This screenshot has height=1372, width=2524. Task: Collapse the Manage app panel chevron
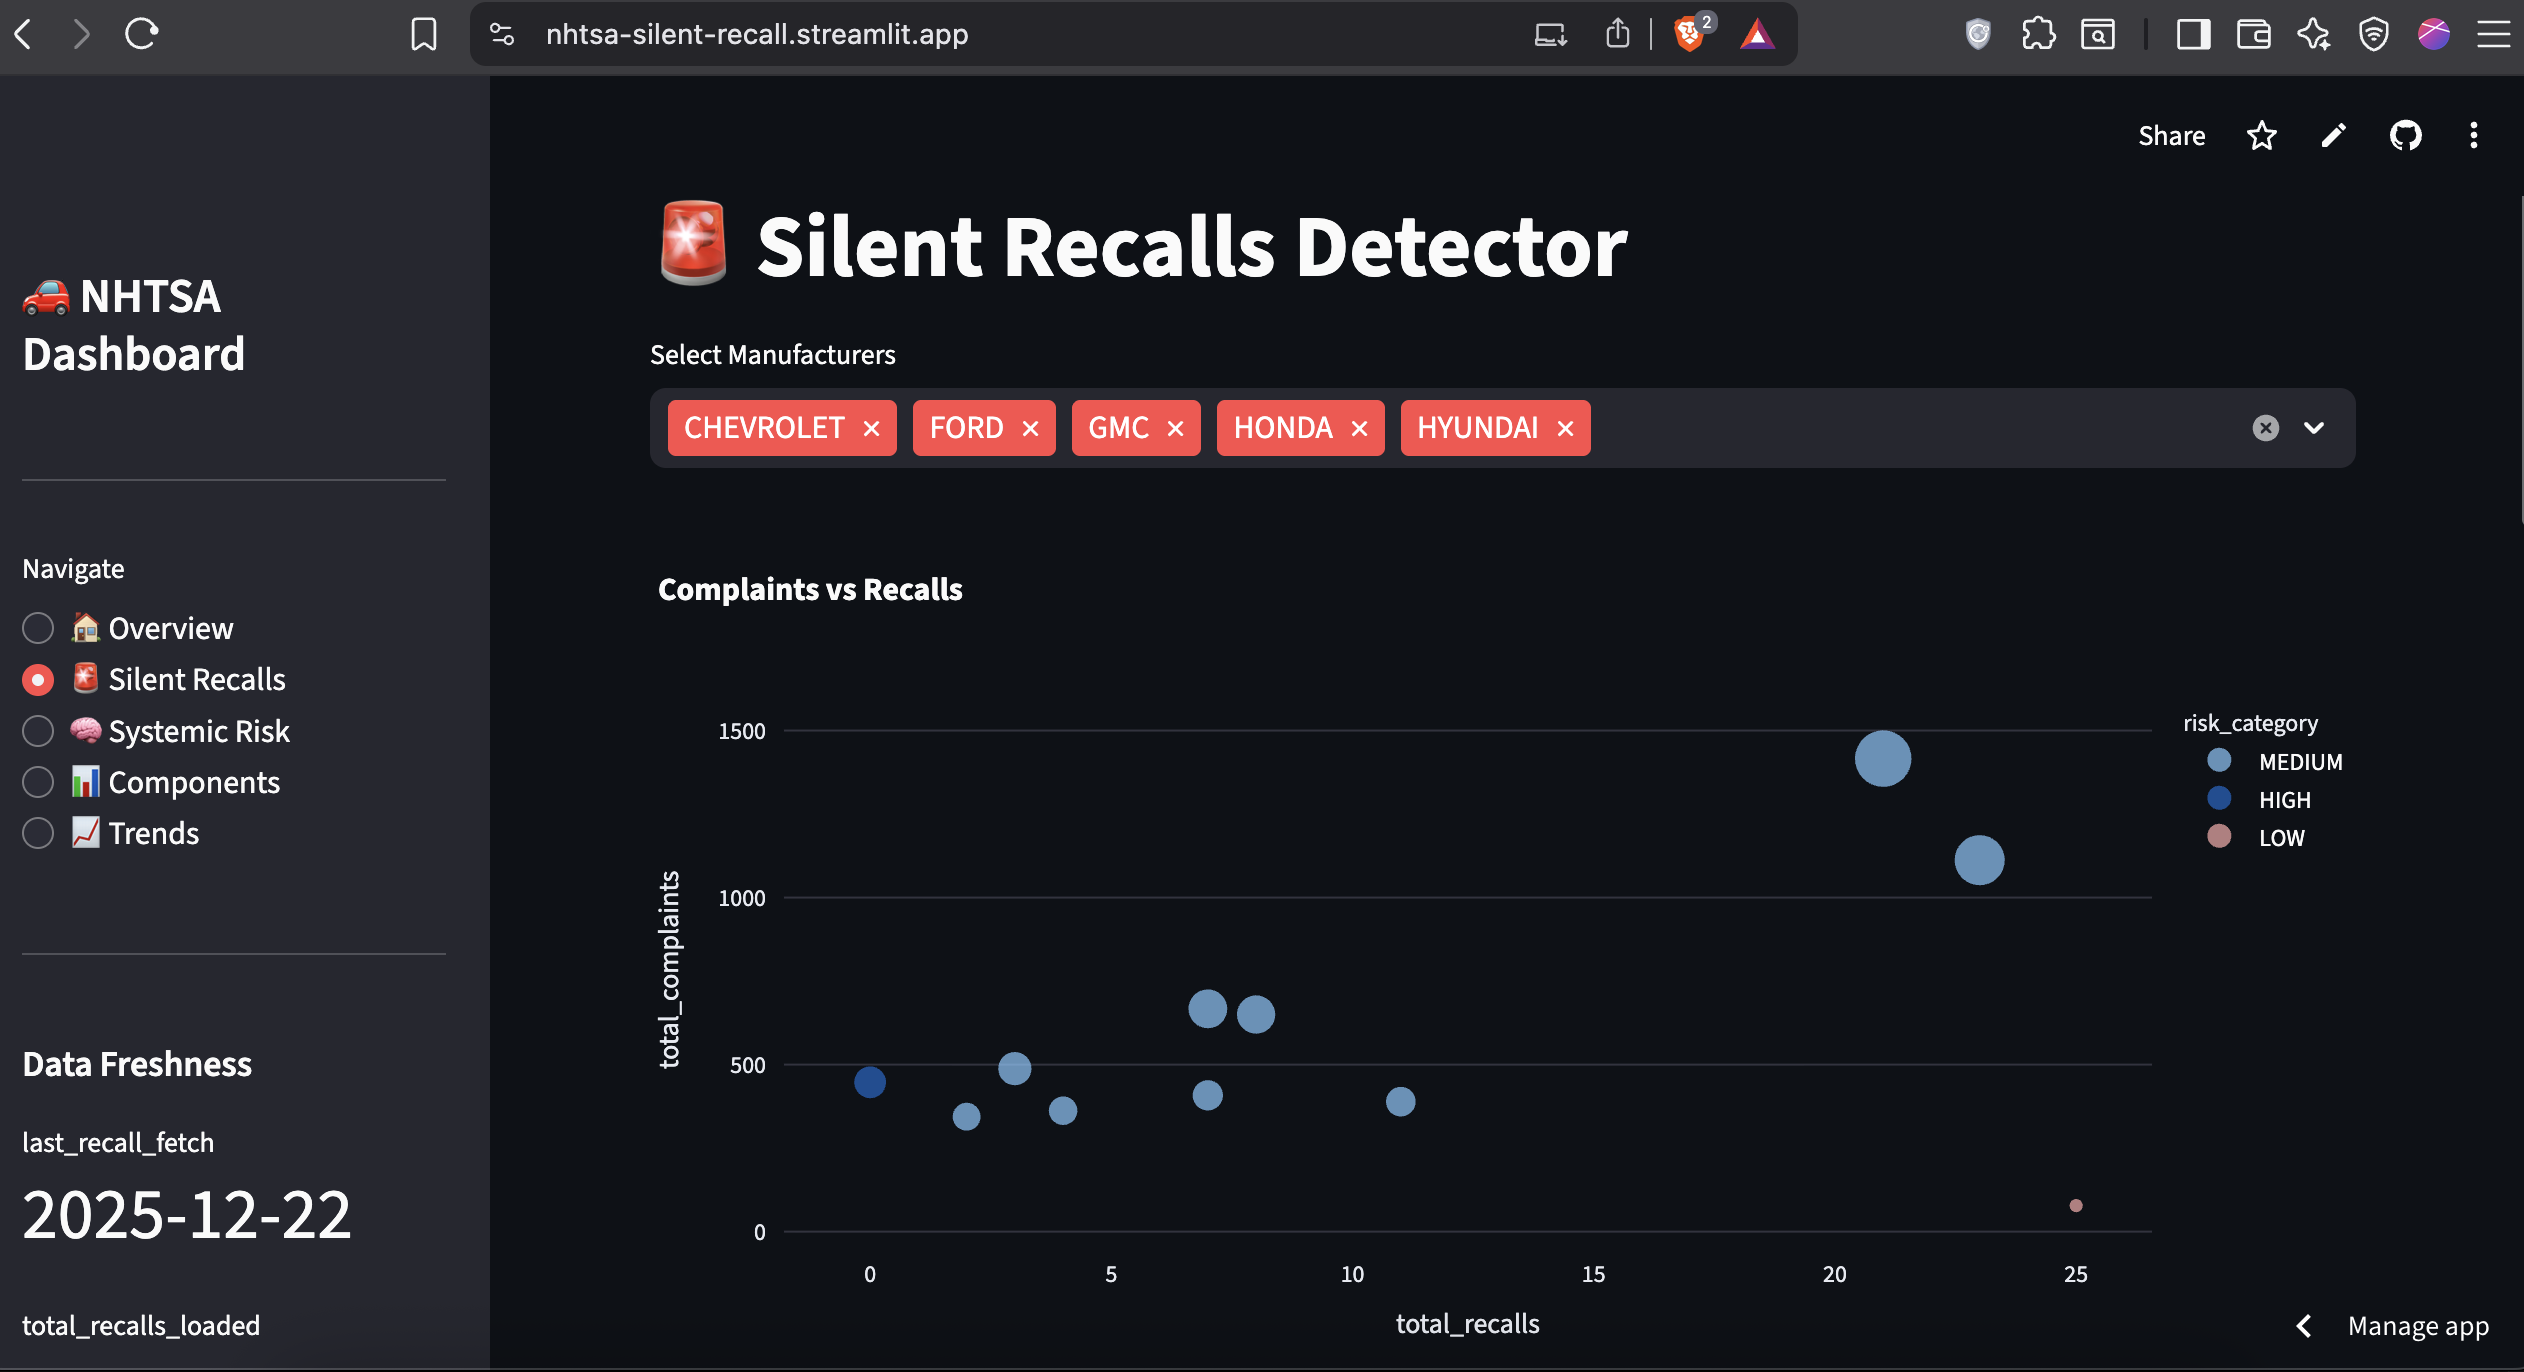click(2304, 1325)
